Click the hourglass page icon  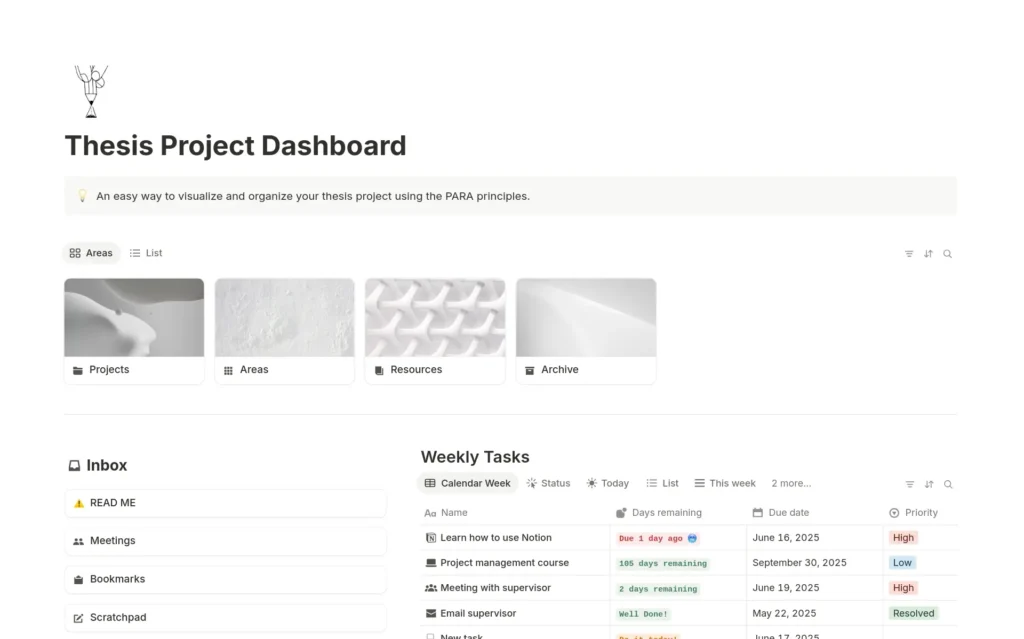point(91,91)
